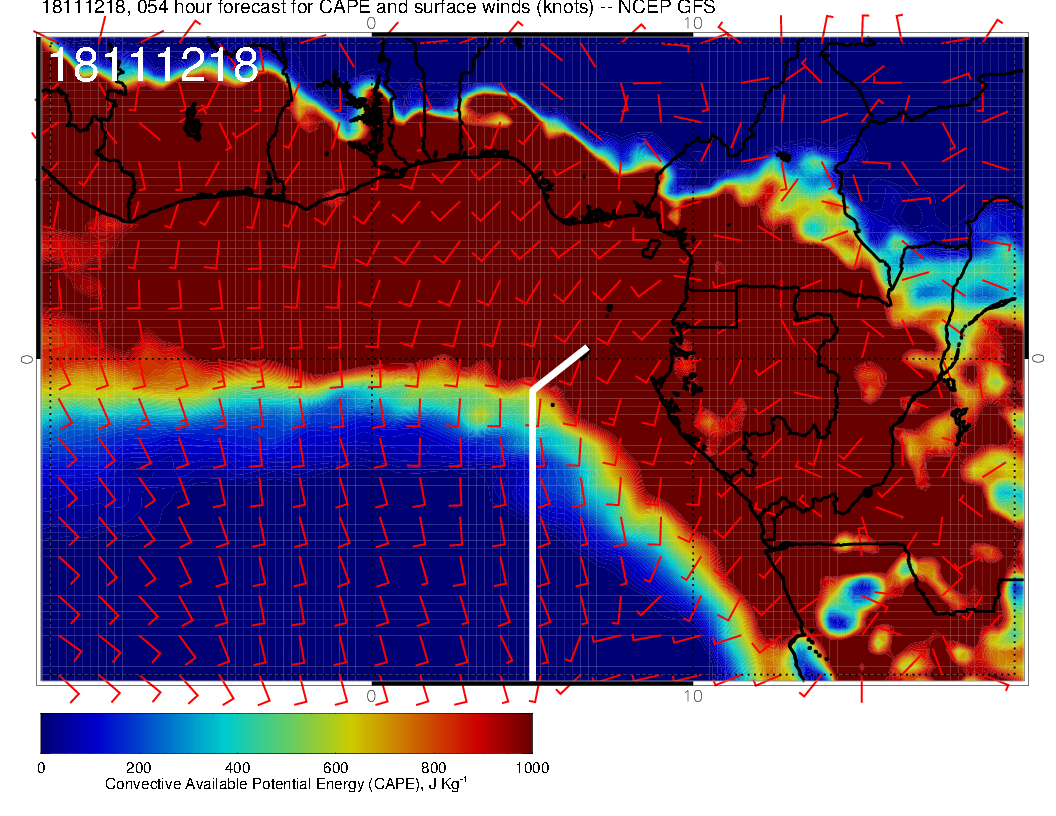Select the Convective Available Potential Energy caption
This screenshot has width=1056, height=816.
286,785
